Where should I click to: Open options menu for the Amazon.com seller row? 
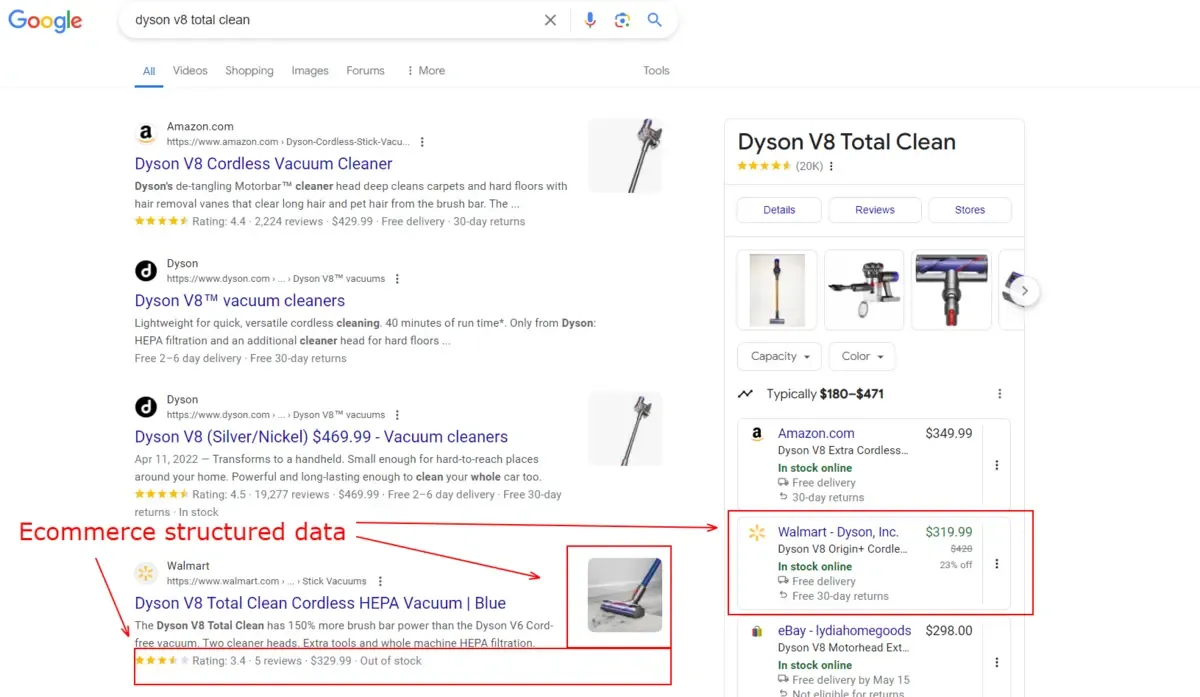pos(996,464)
